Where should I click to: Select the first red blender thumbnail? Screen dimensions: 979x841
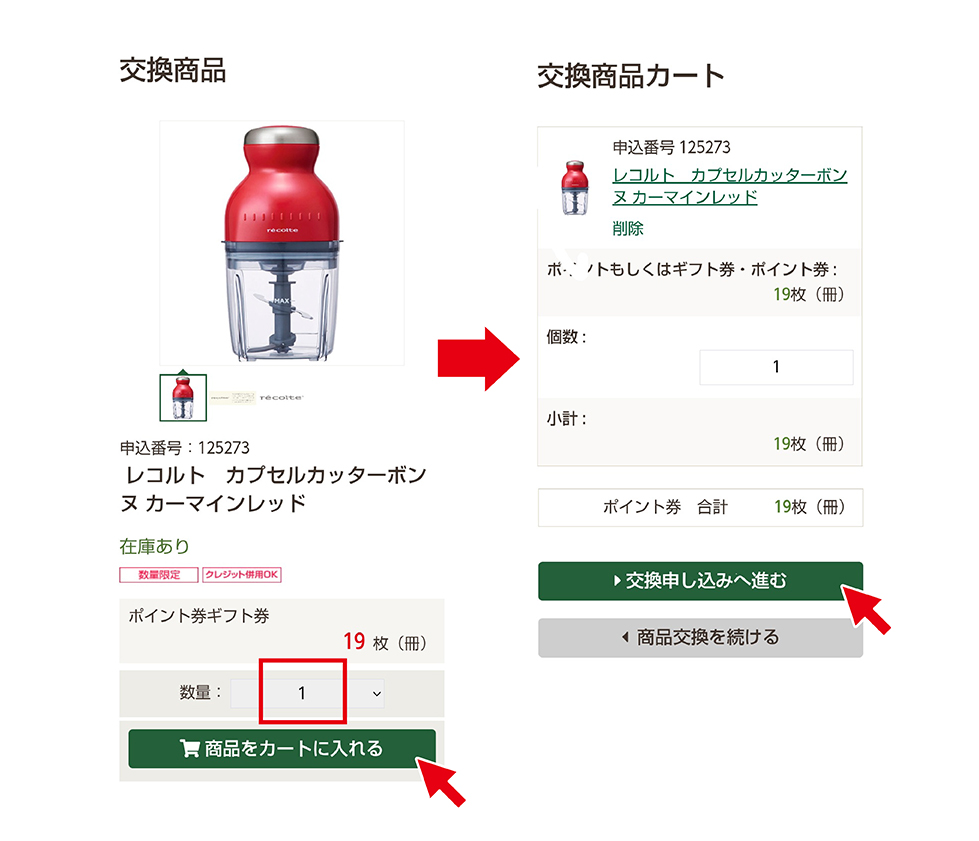click(183, 398)
